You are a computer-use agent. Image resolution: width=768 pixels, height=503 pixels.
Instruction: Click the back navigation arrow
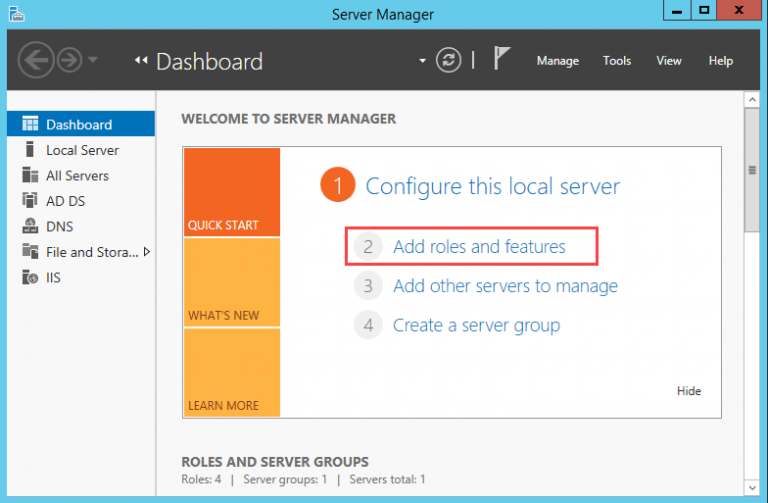36,60
